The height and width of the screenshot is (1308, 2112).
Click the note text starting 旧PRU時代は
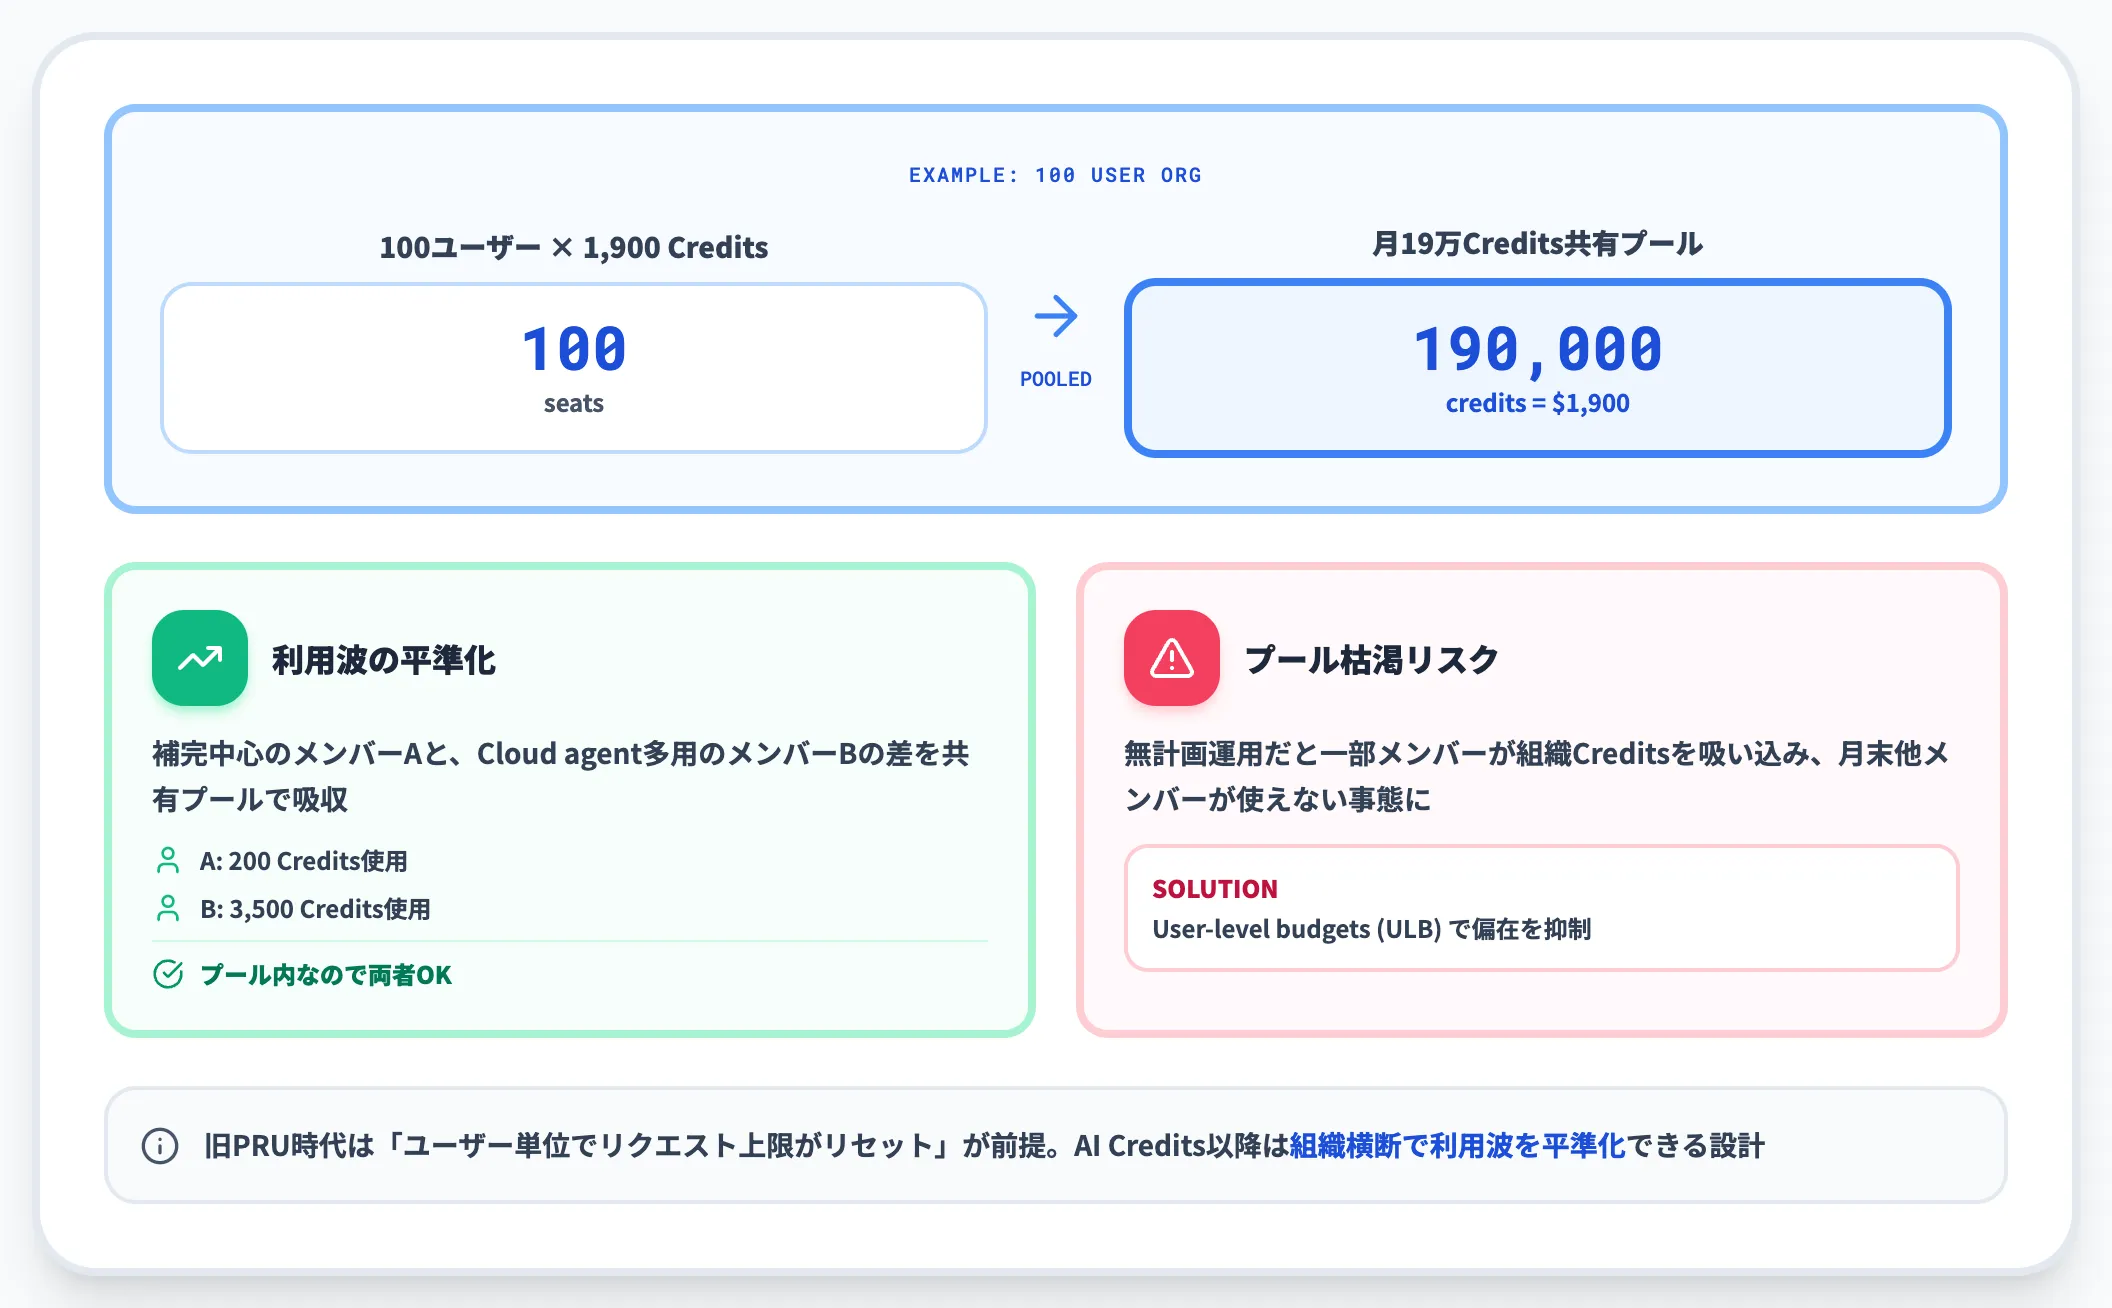point(984,1146)
